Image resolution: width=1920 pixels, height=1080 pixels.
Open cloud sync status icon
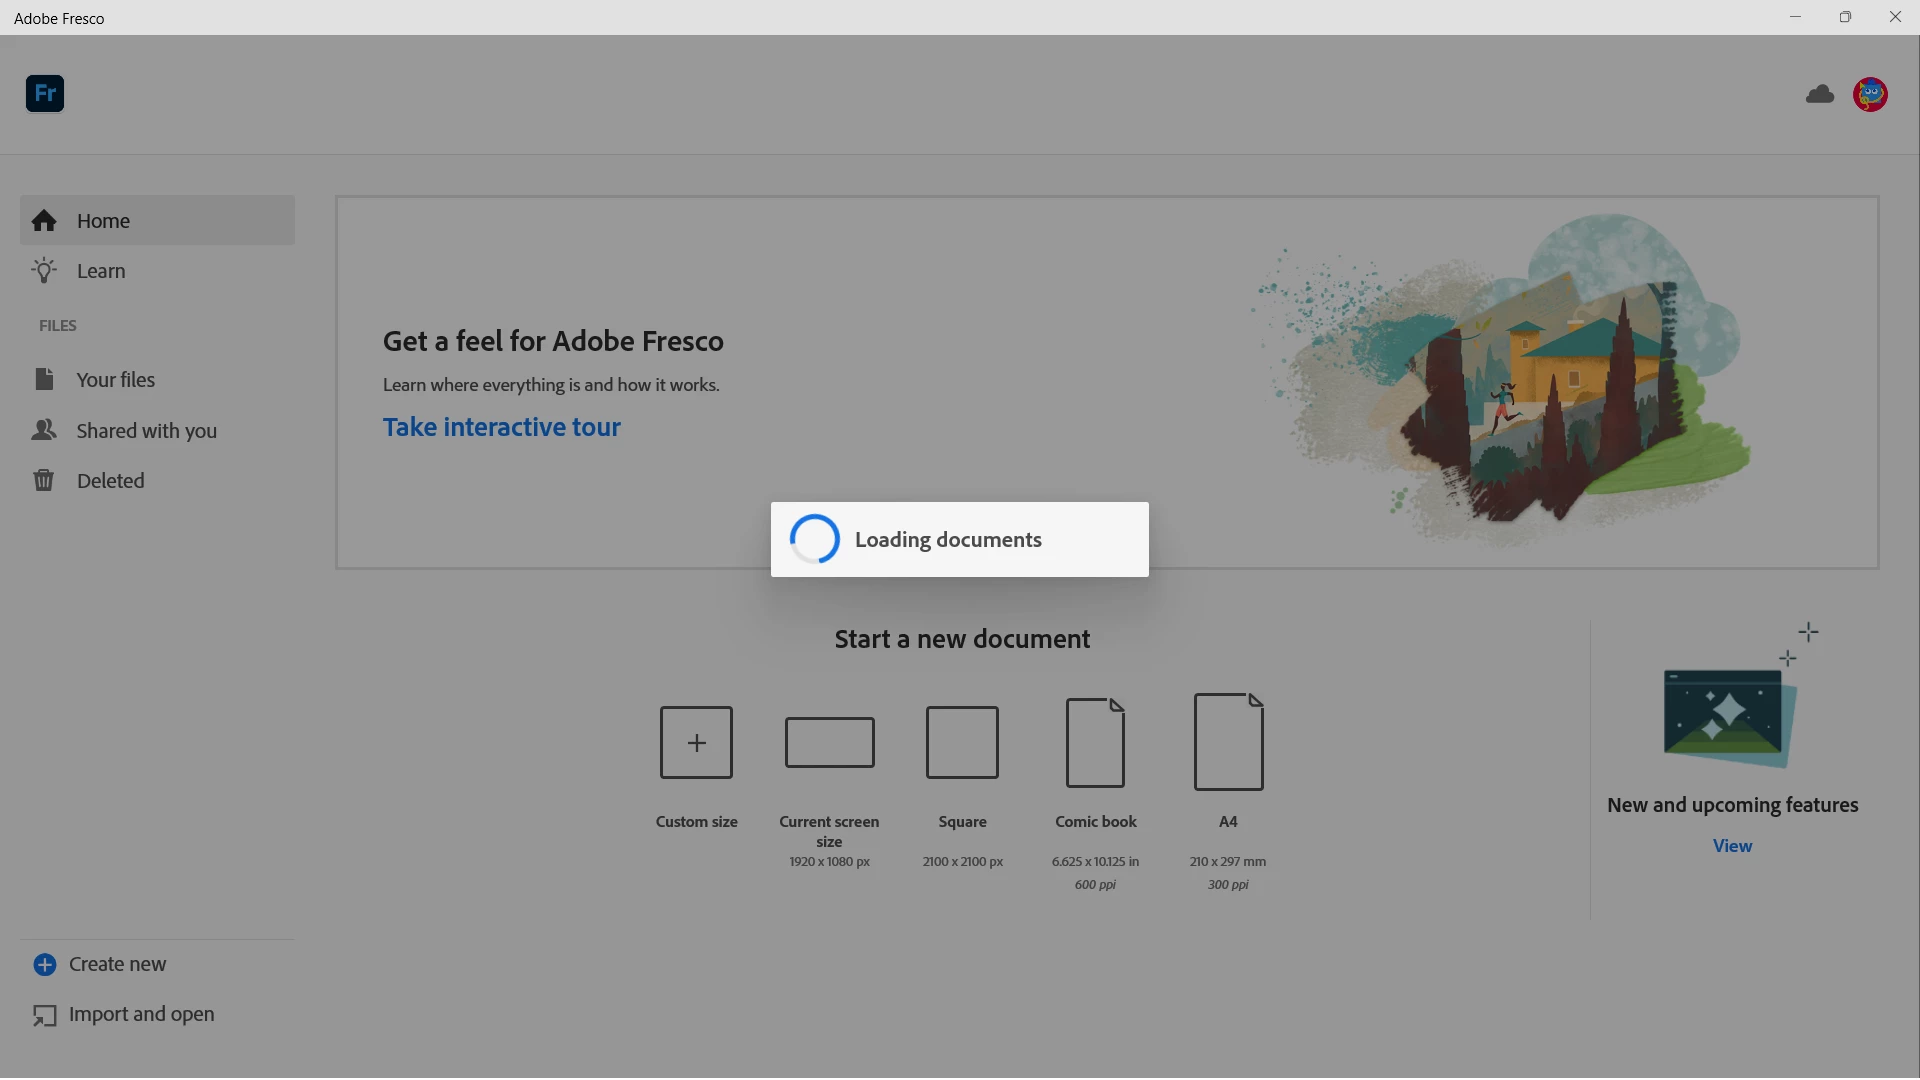pyautogui.click(x=1820, y=94)
